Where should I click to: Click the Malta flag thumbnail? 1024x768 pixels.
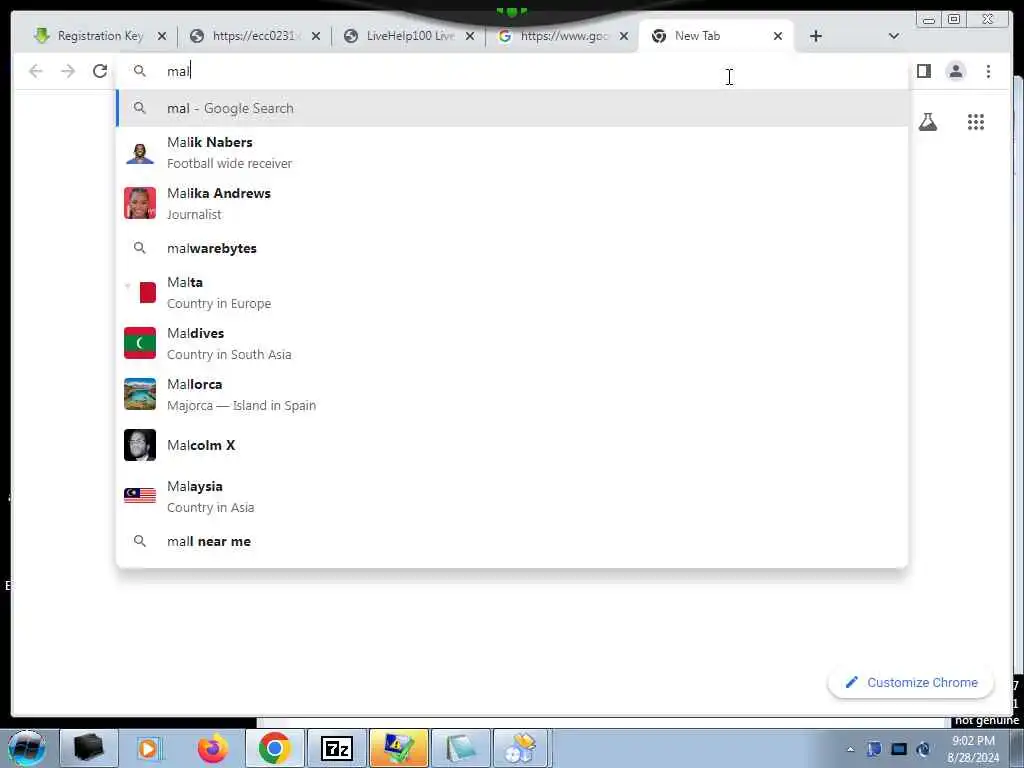[x=140, y=292]
